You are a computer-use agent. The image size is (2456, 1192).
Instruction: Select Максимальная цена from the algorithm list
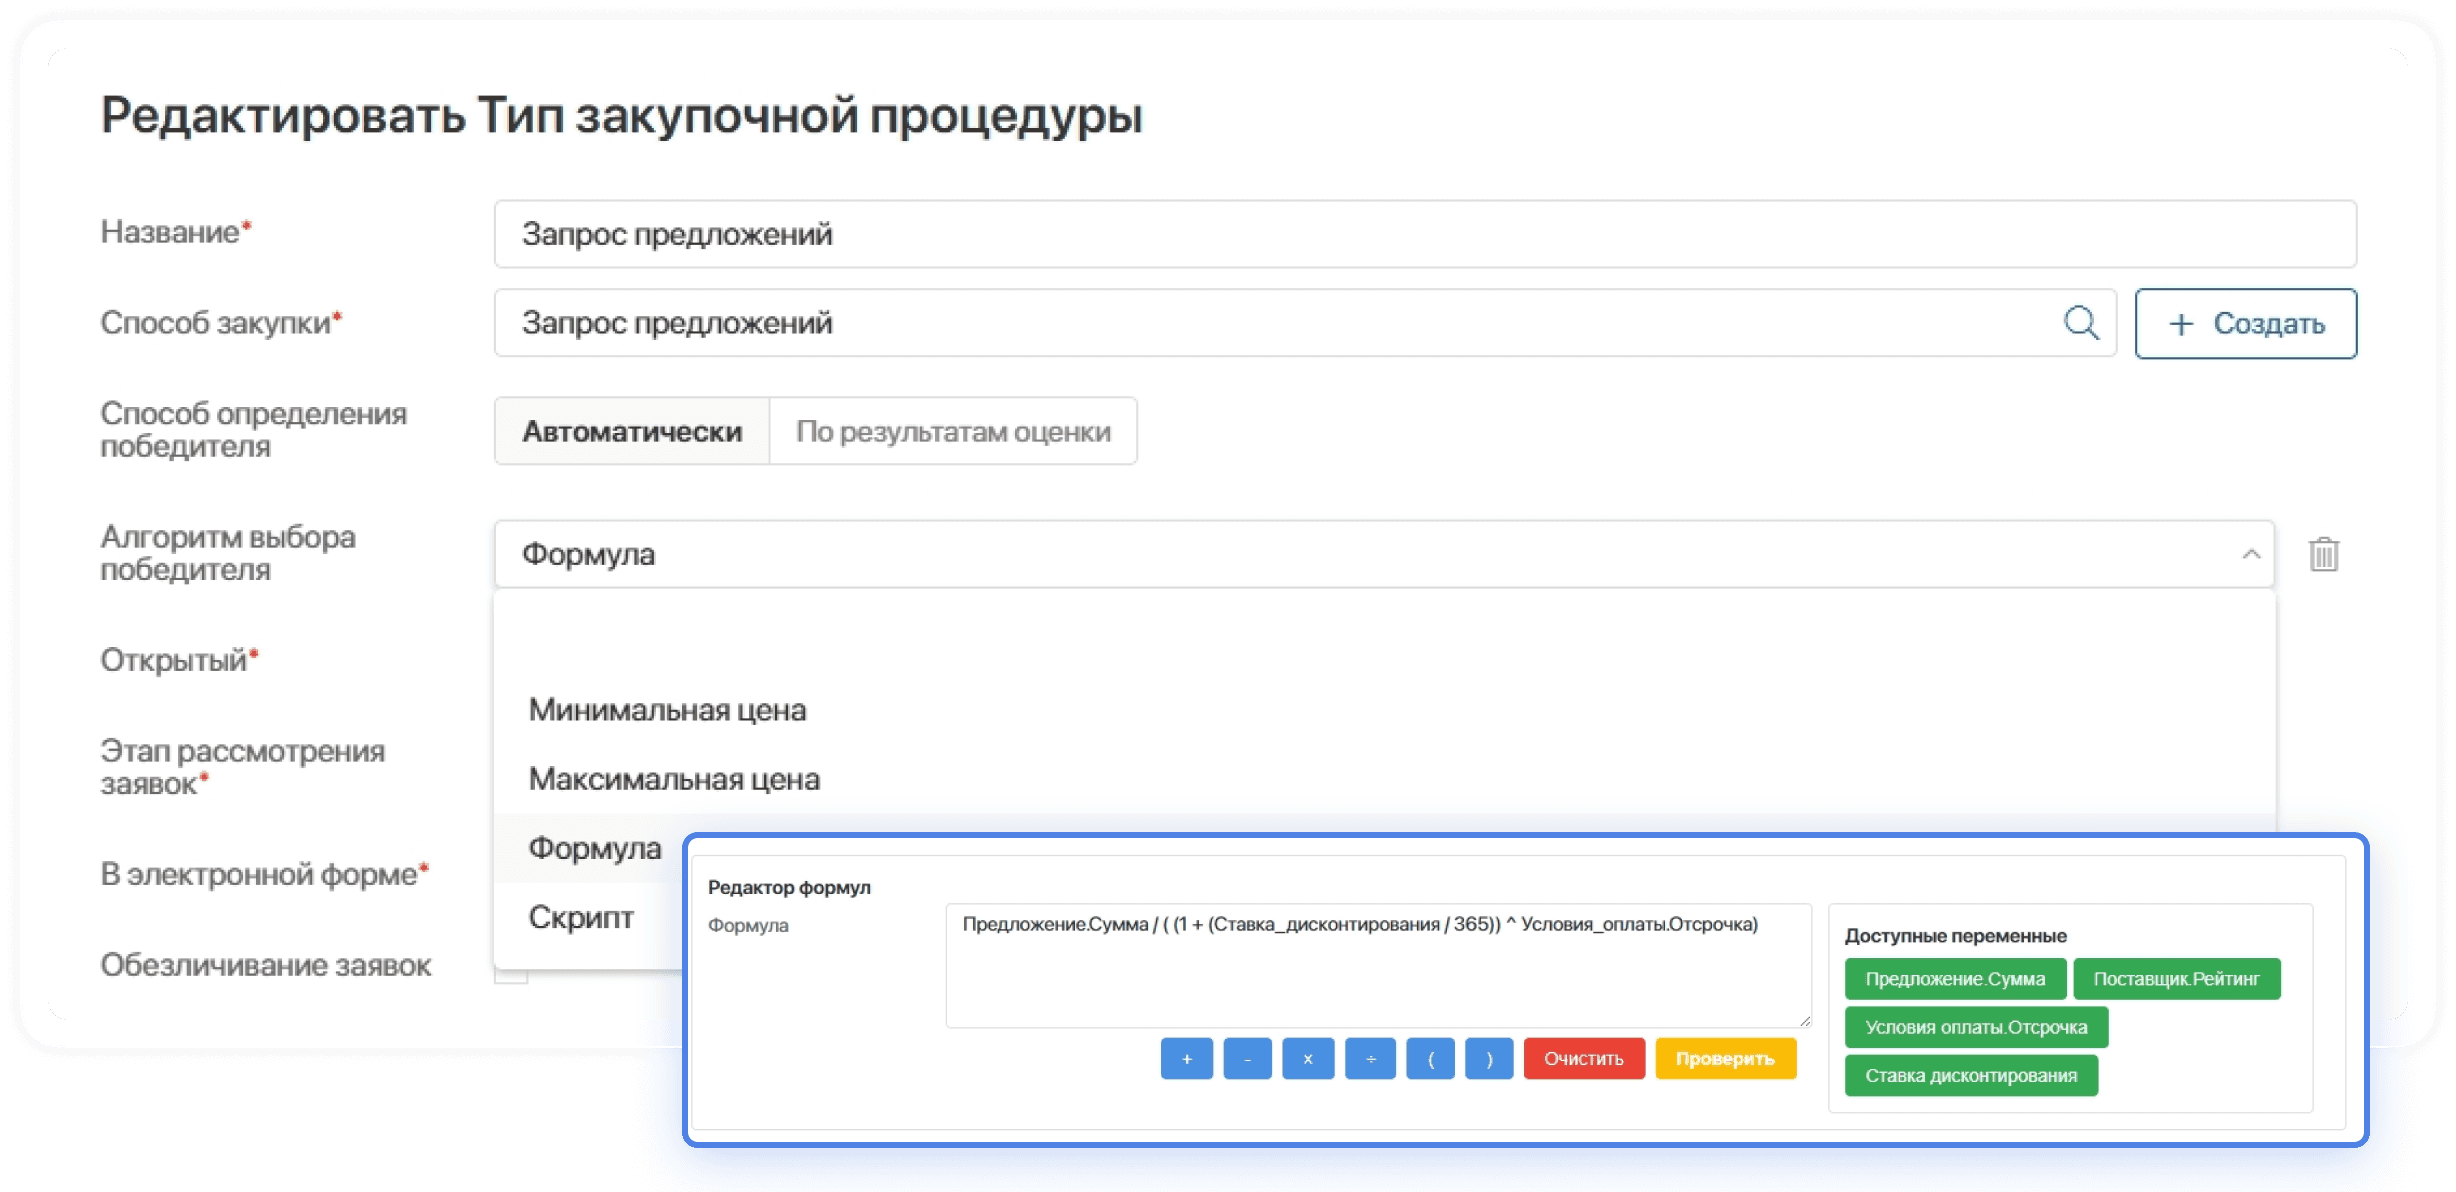(676, 779)
